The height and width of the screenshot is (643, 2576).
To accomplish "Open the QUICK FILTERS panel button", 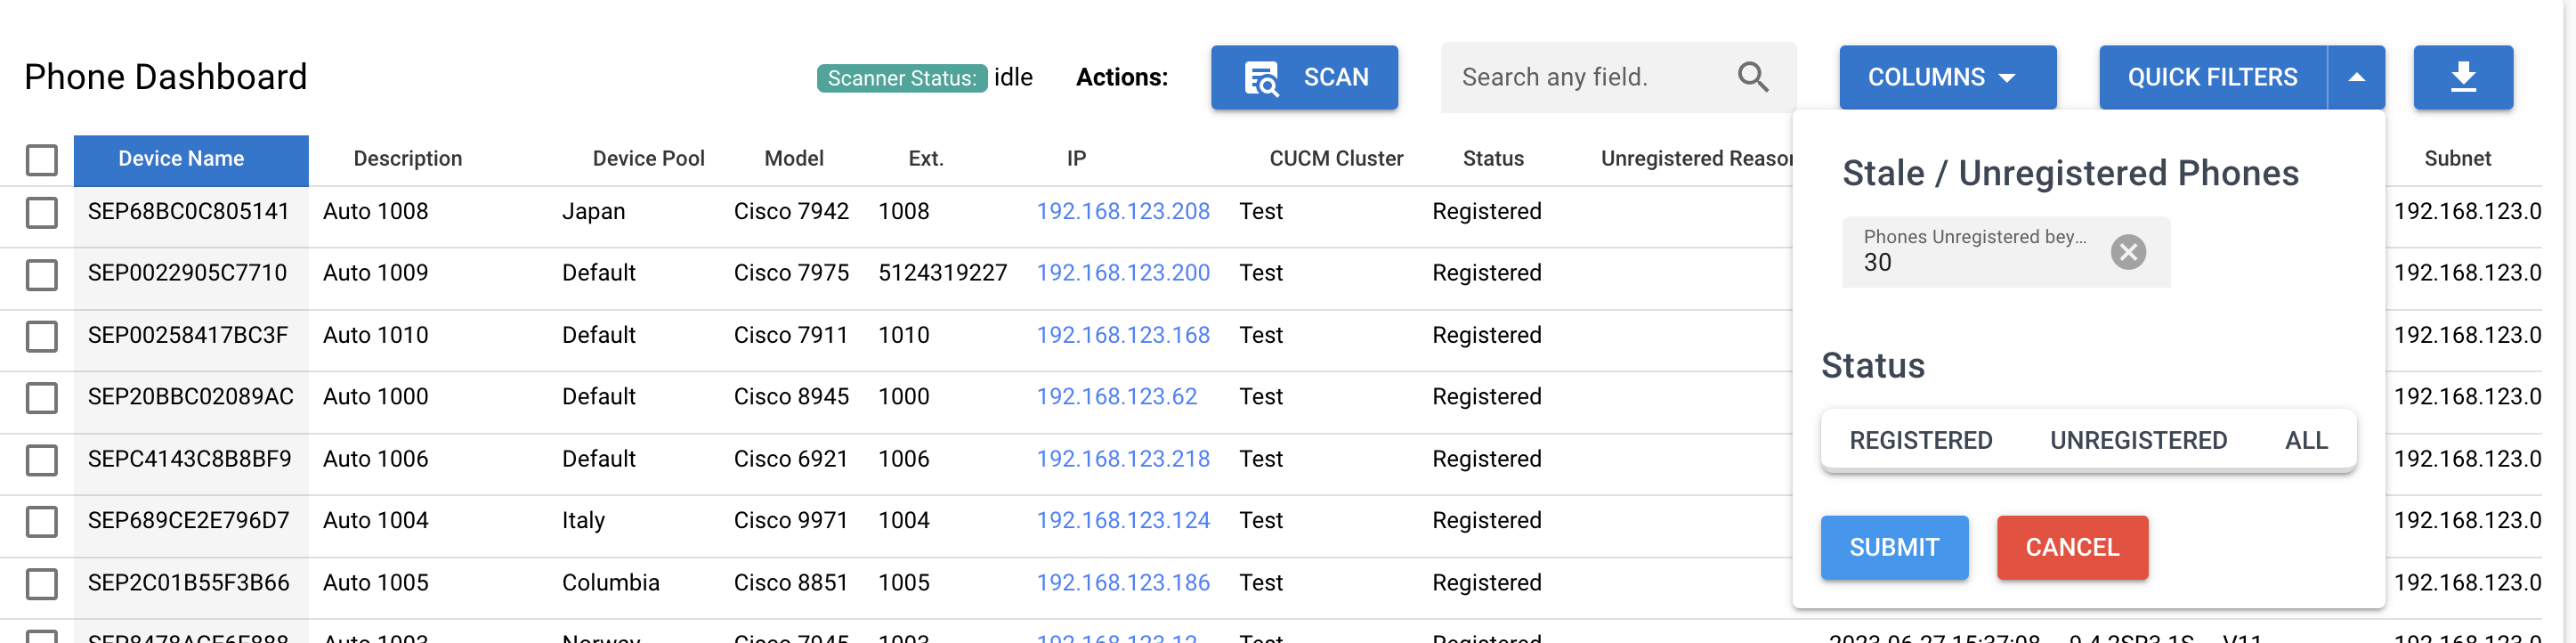I will (2211, 77).
